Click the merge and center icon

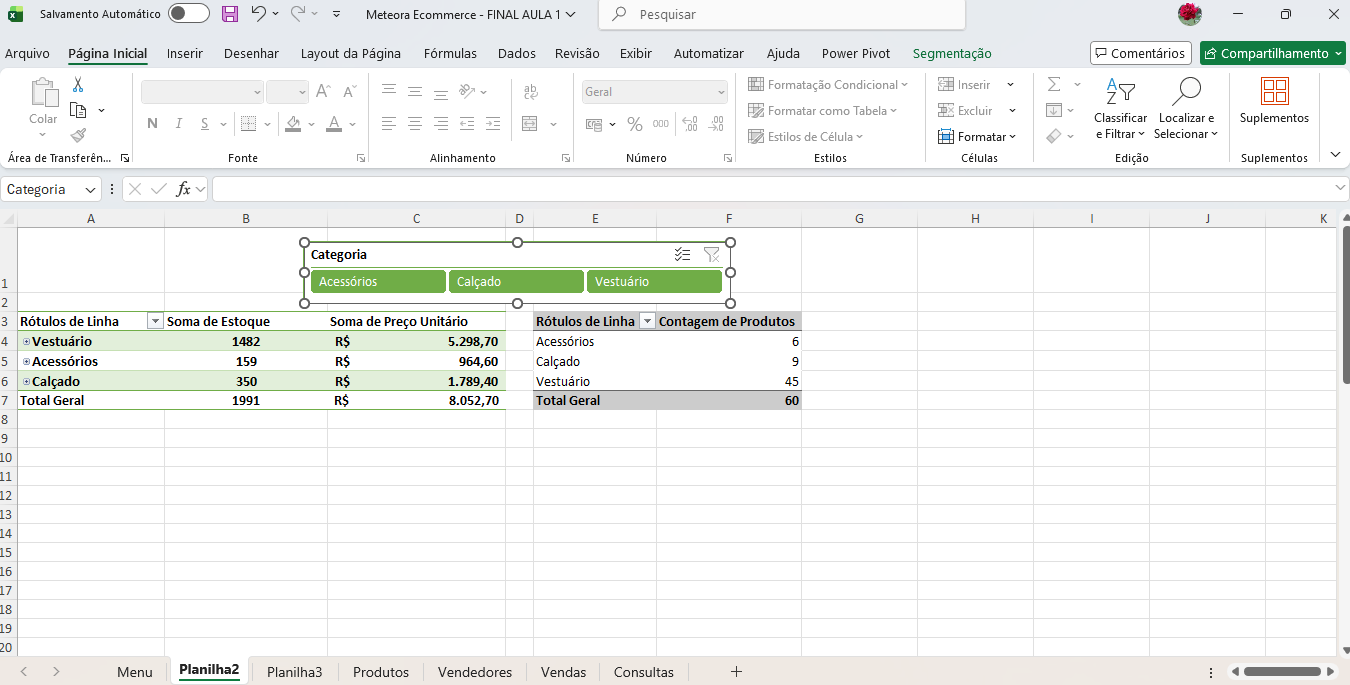point(529,124)
